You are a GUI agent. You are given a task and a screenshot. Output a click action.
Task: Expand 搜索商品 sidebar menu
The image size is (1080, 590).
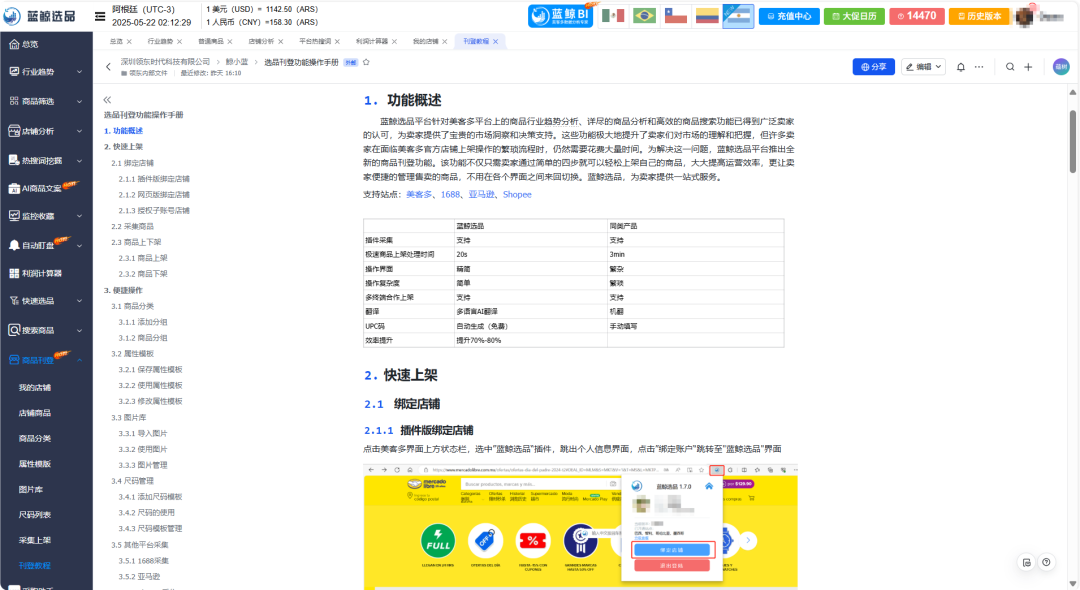tap(46, 330)
